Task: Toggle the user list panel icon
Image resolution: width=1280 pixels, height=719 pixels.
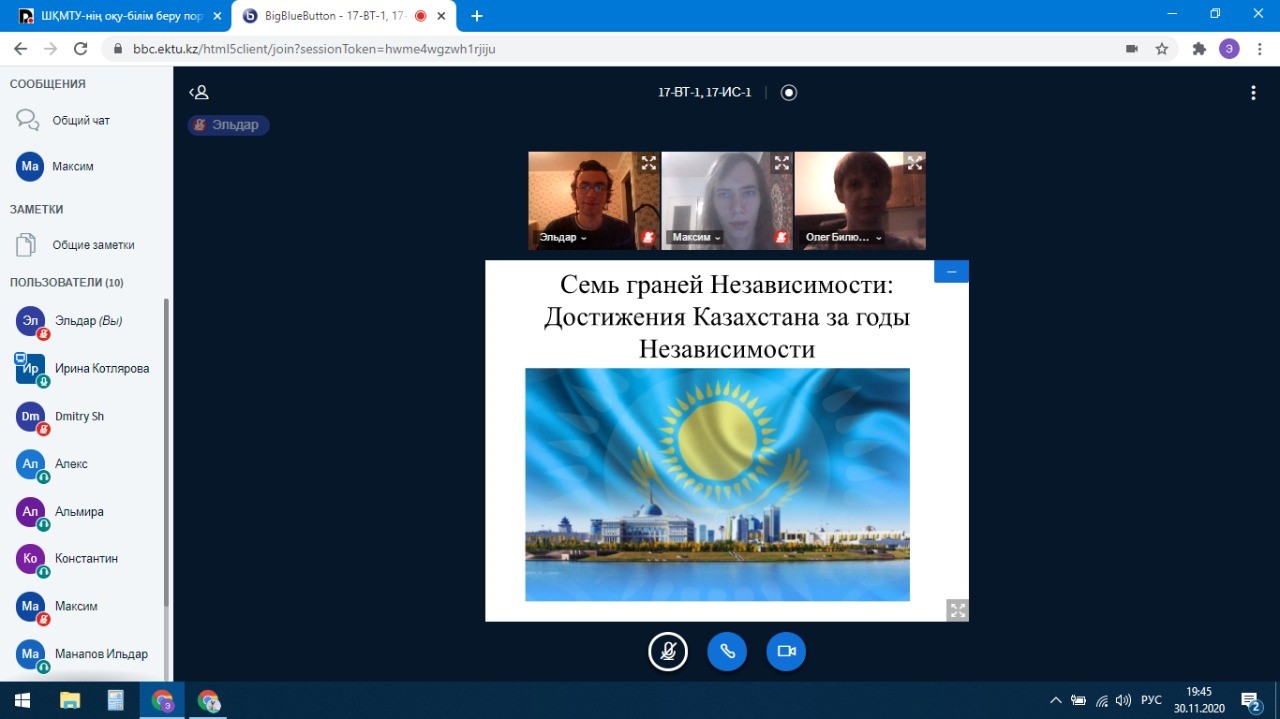Action: 199,93
